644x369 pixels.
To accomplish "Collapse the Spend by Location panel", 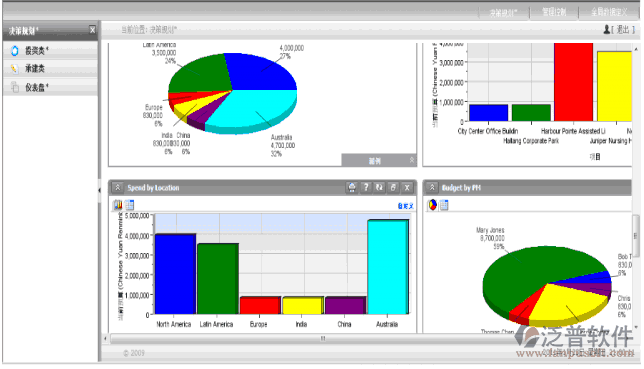I will click(117, 187).
